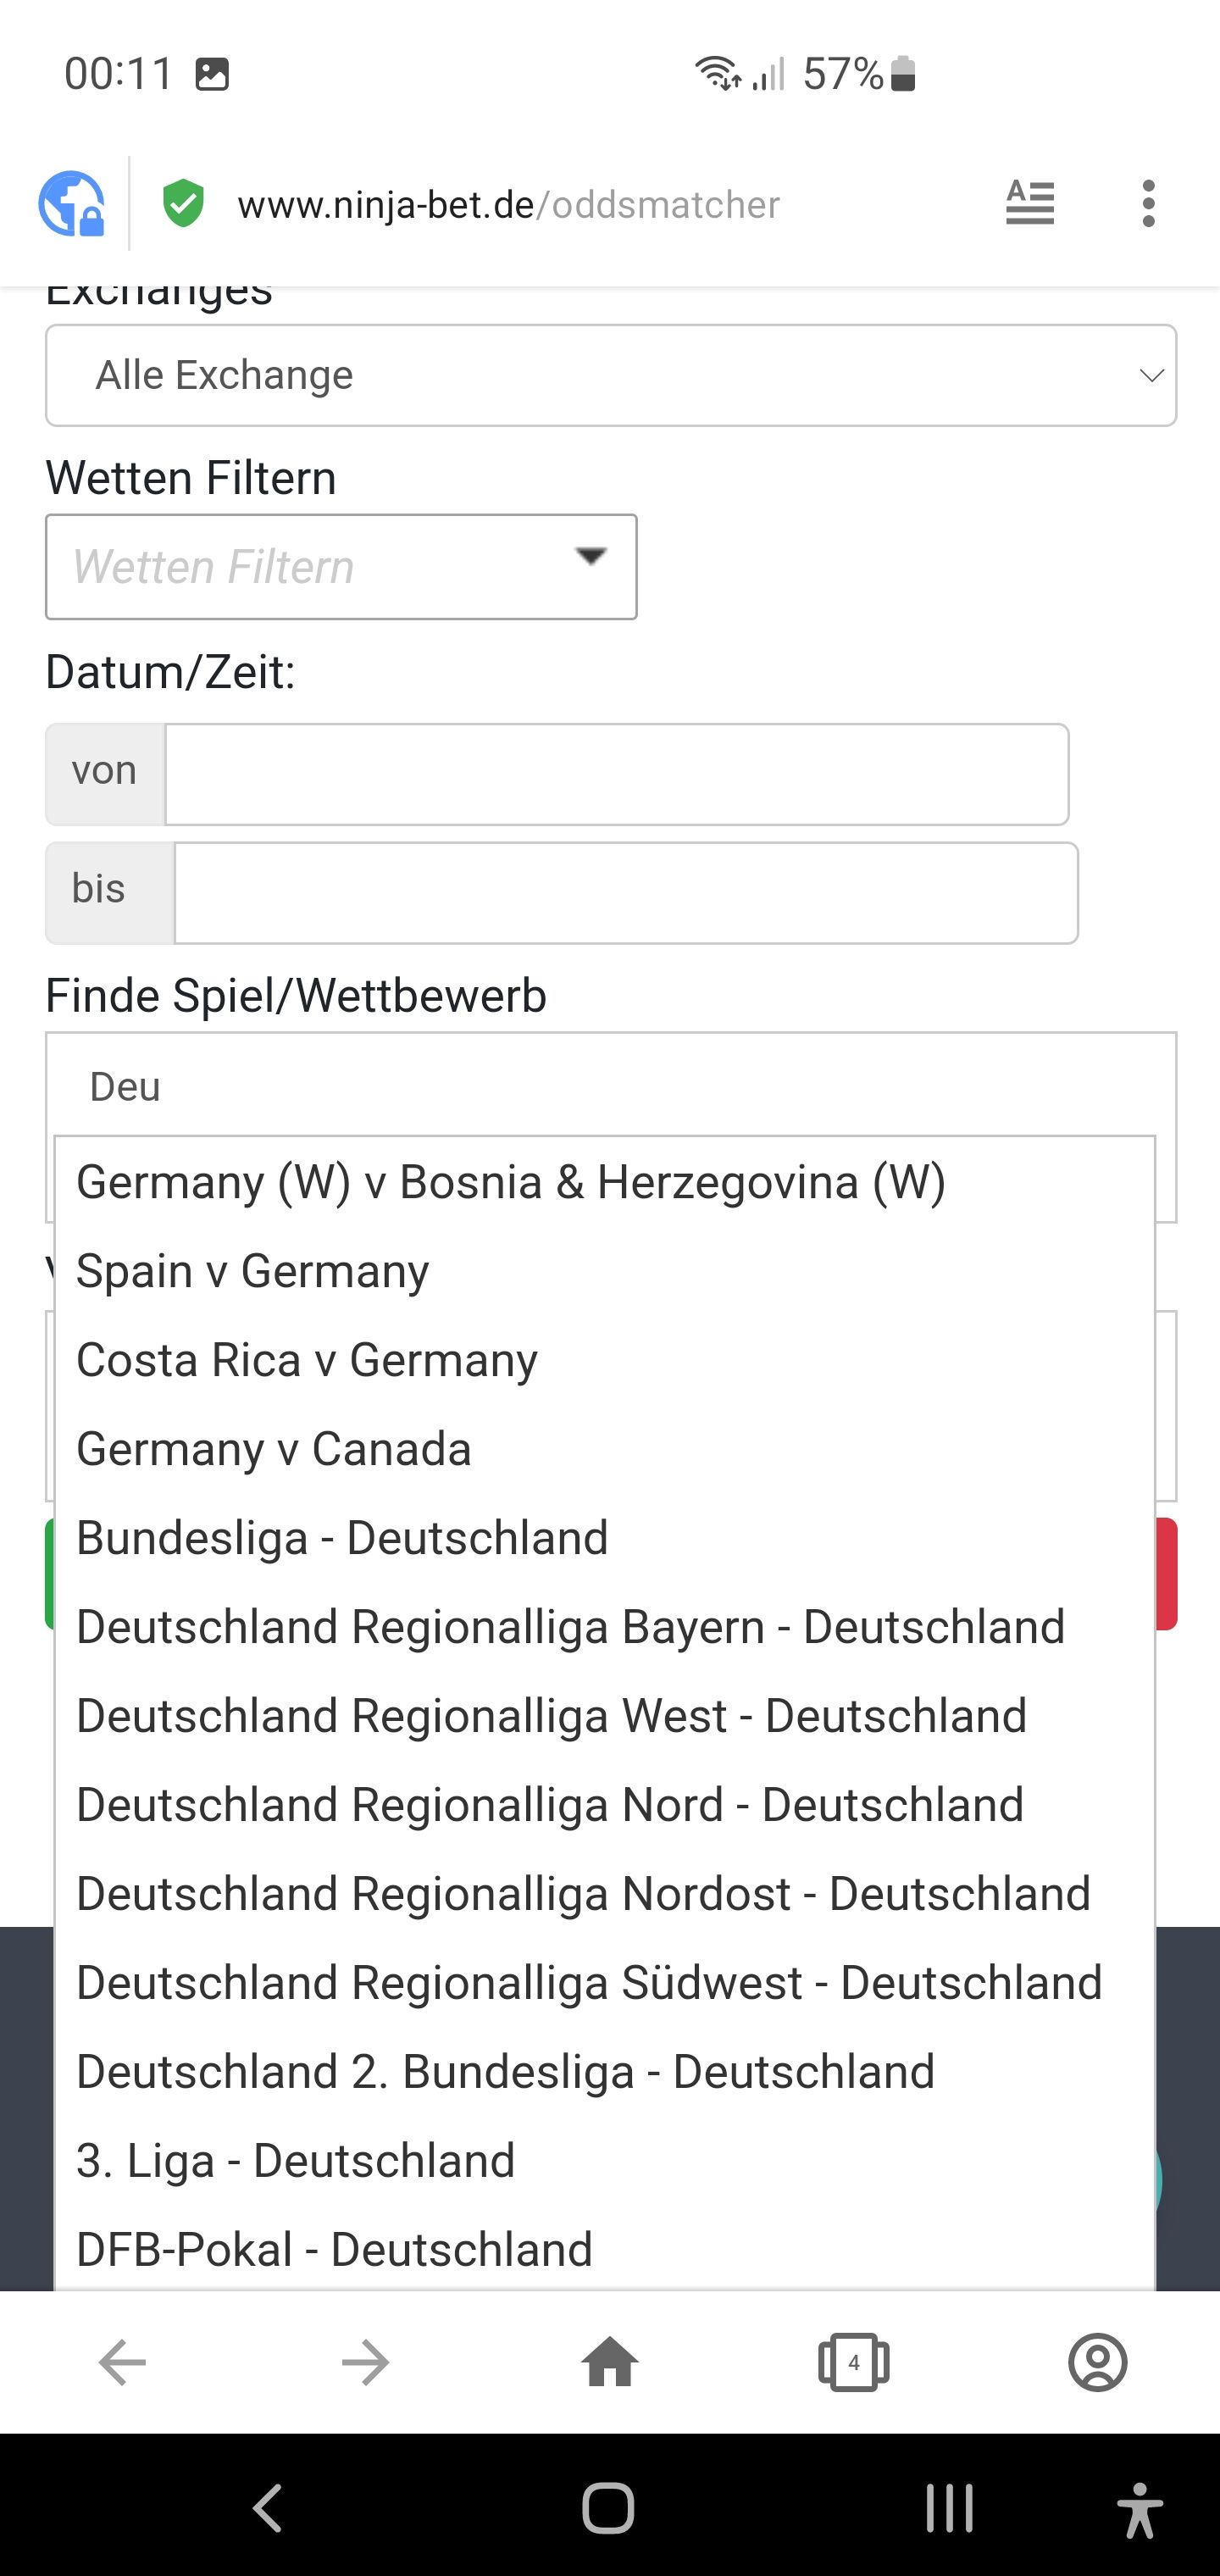Open reader mode icon in address bar
This screenshot has width=1220, height=2576.
pos(1030,203)
